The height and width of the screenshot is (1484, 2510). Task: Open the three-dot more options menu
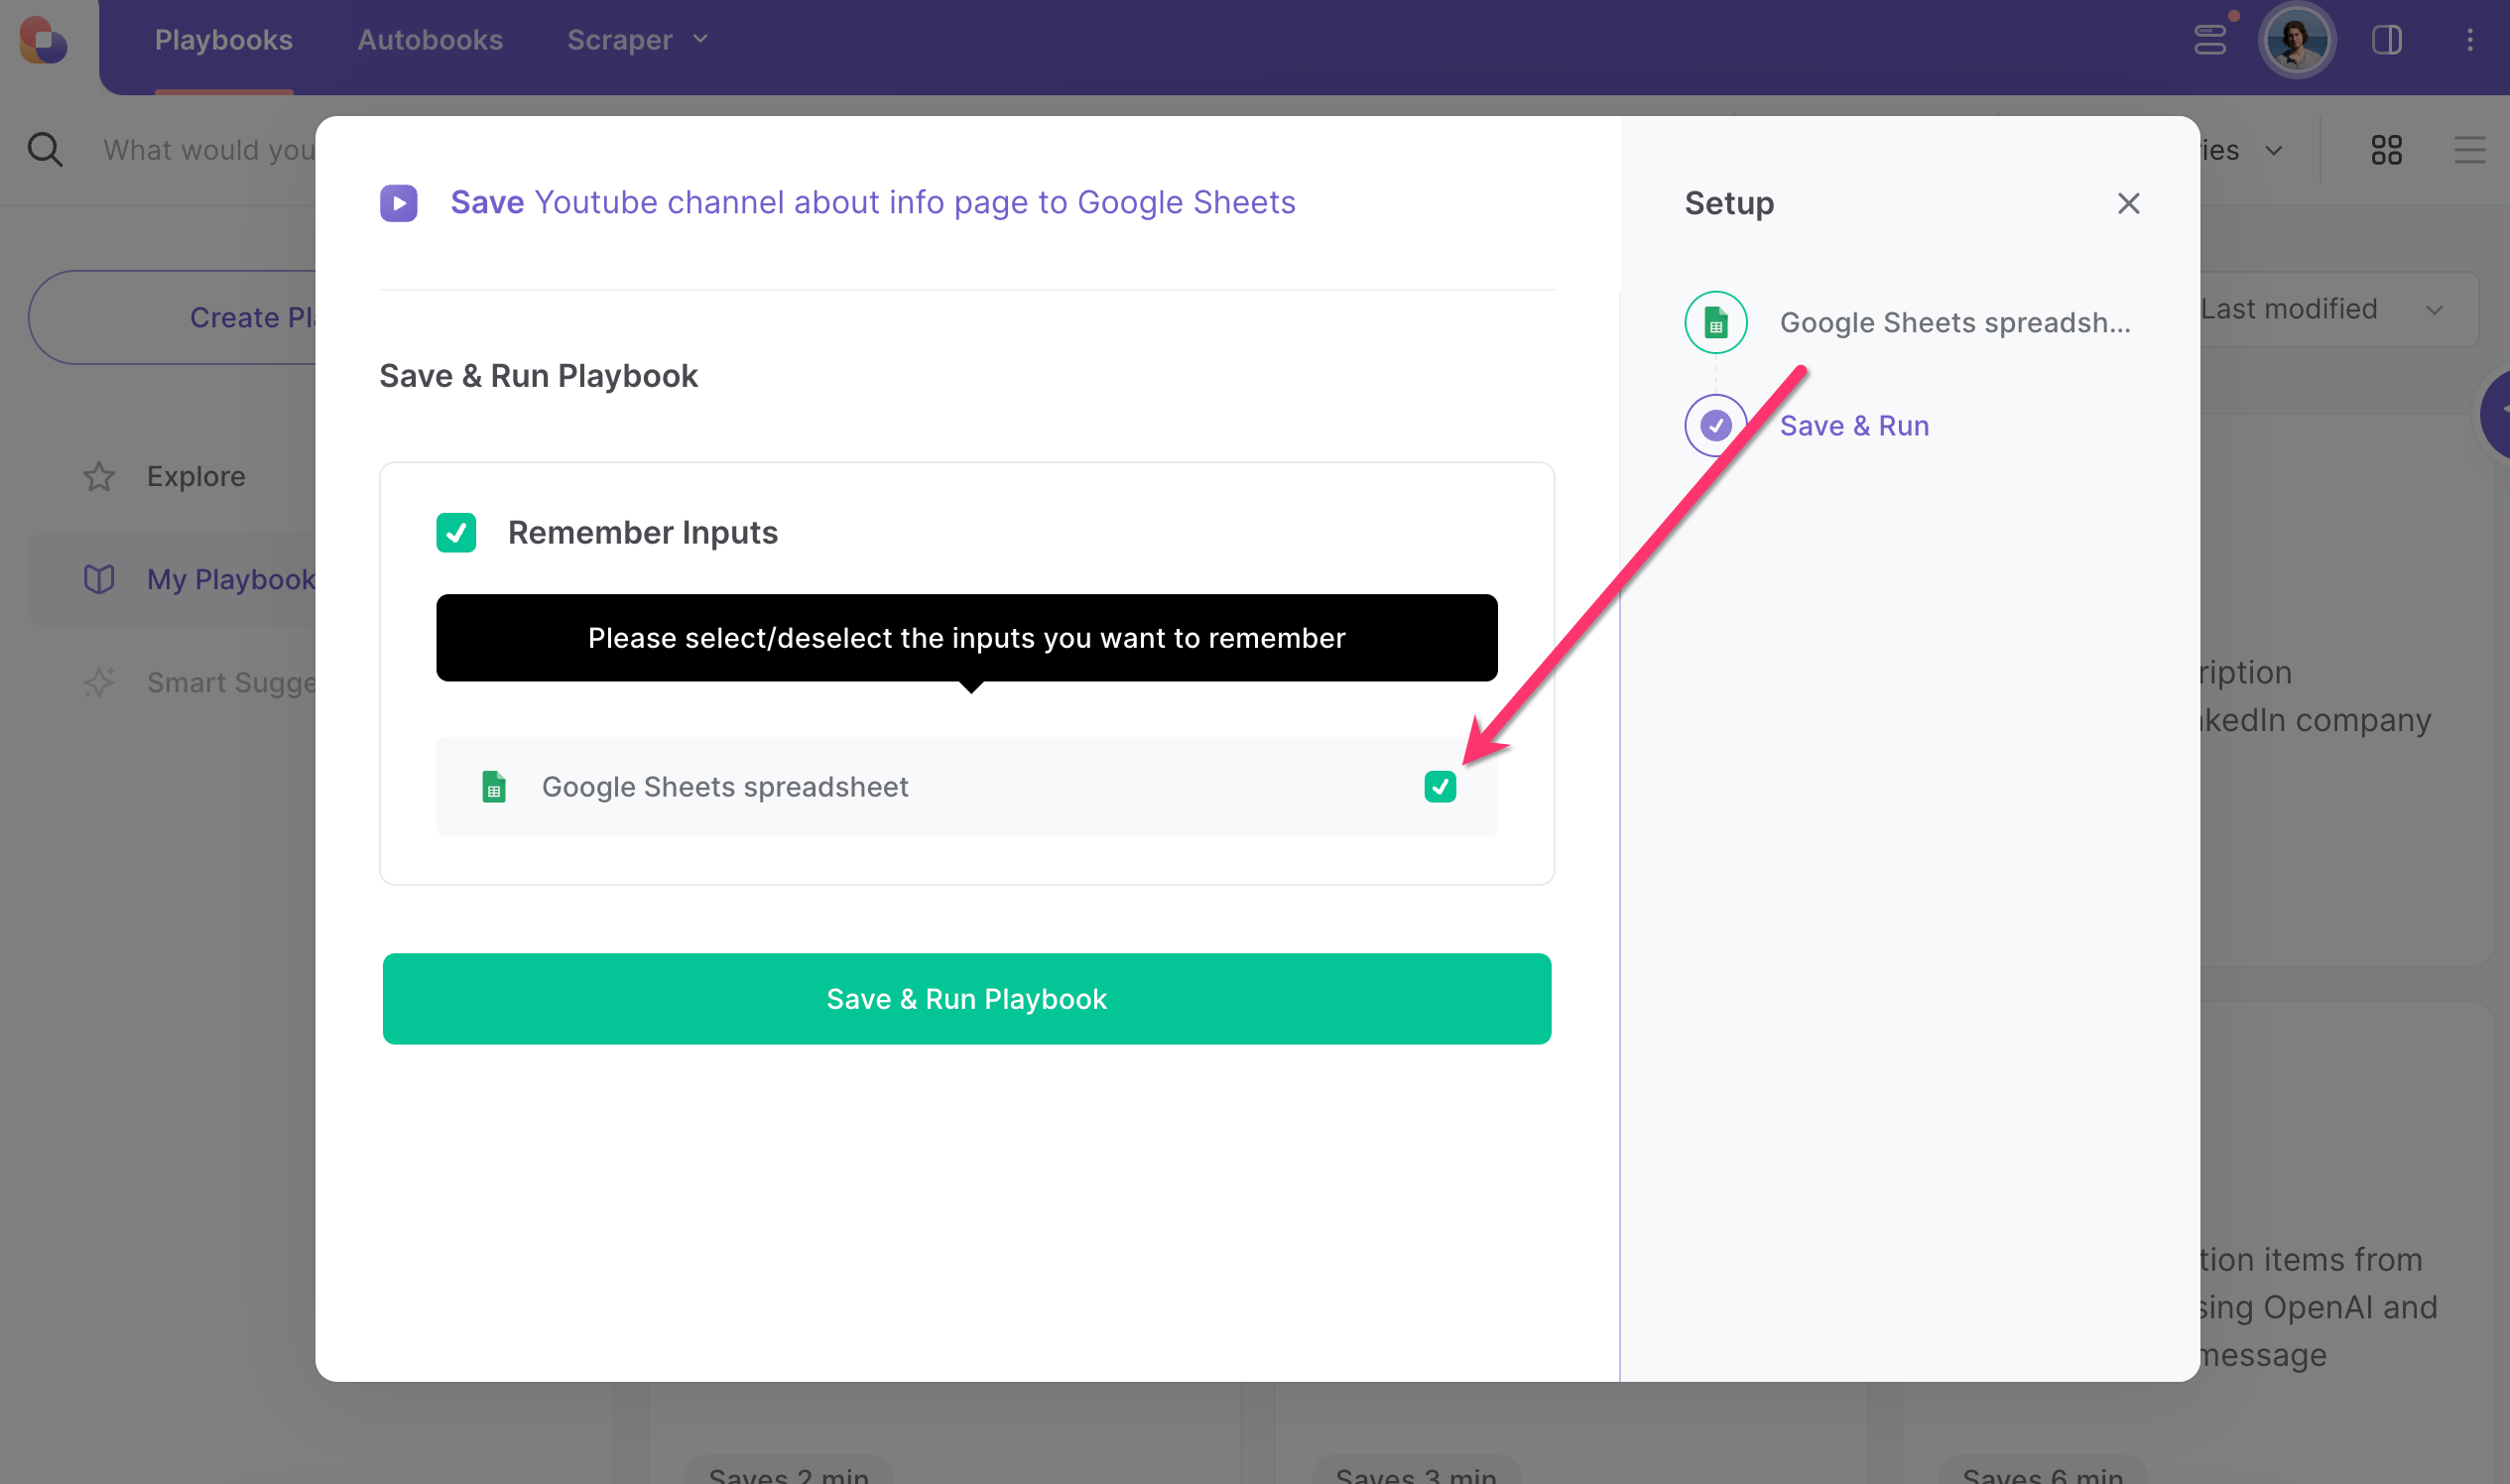[2470, 40]
